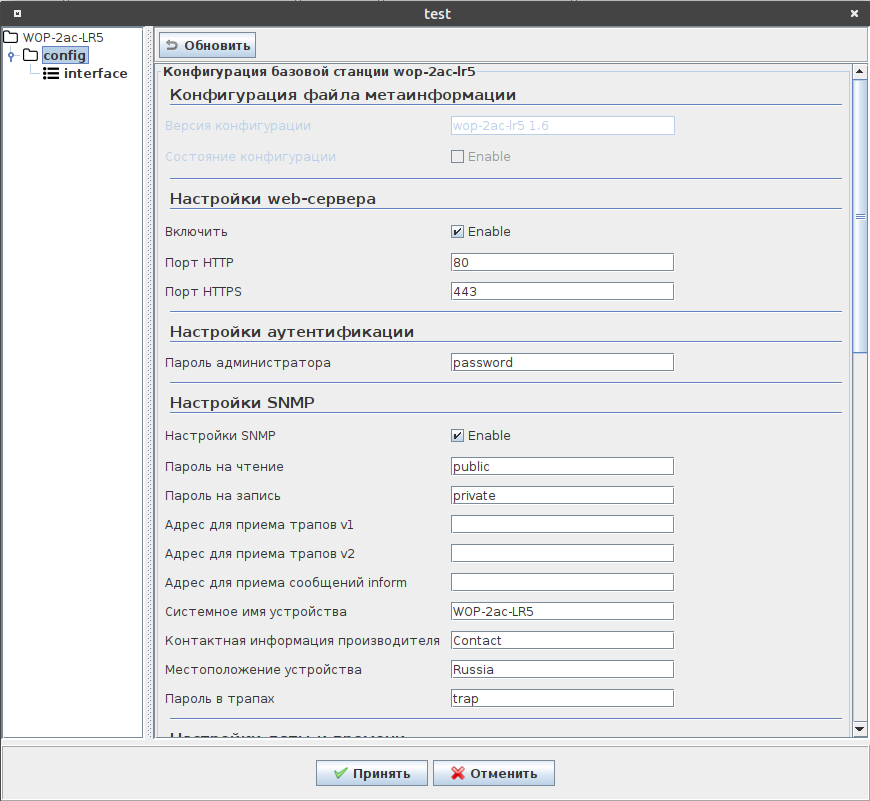Click the Местоположение устройства field
The width and height of the screenshot is (870, 801).
click(x=562, y=669)
